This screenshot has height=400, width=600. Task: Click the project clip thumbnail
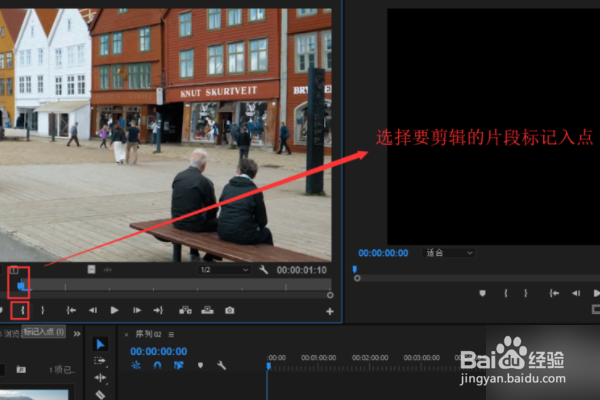(x=34, y=395)
